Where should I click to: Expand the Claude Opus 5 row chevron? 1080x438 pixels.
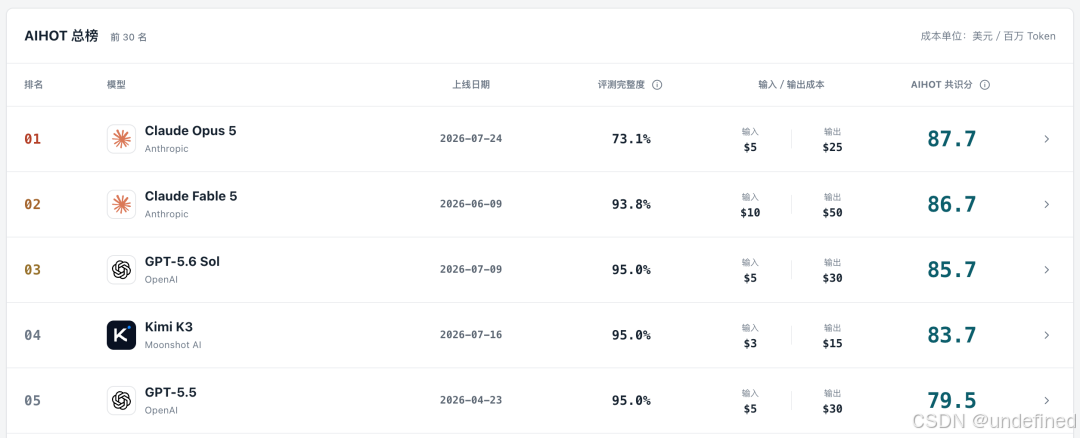1047,139
